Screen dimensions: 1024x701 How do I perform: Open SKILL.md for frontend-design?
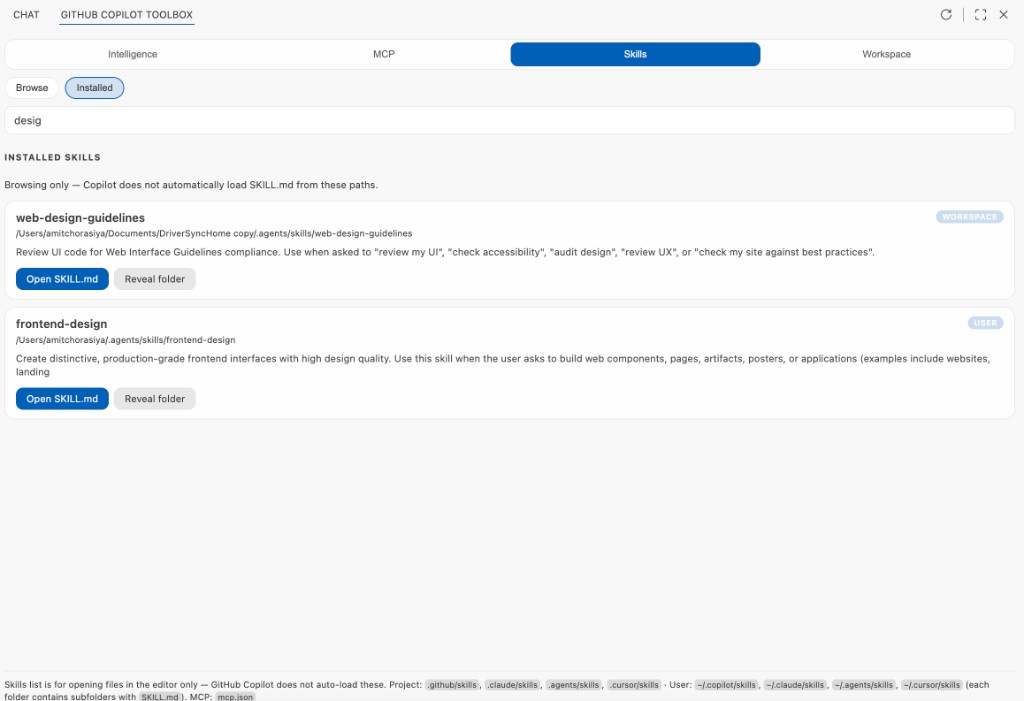click(x=62, y=397)
